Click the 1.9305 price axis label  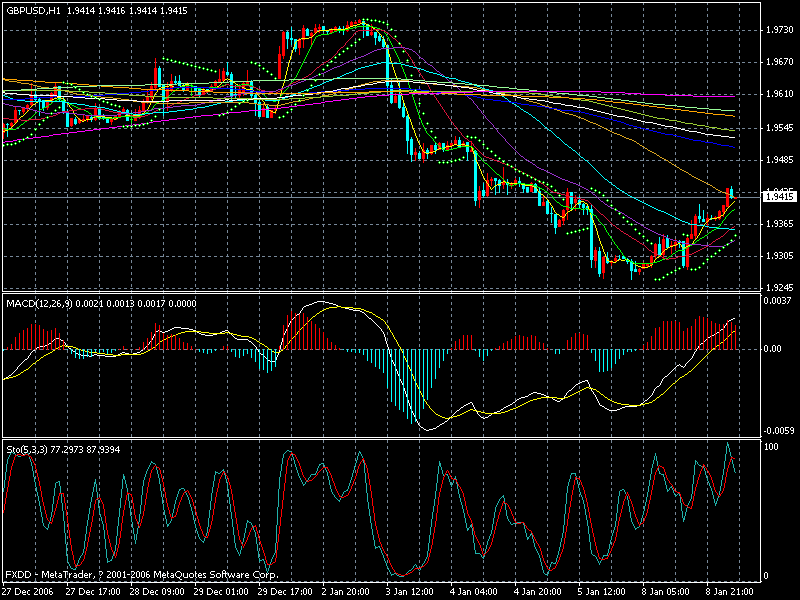coord(778,255)
